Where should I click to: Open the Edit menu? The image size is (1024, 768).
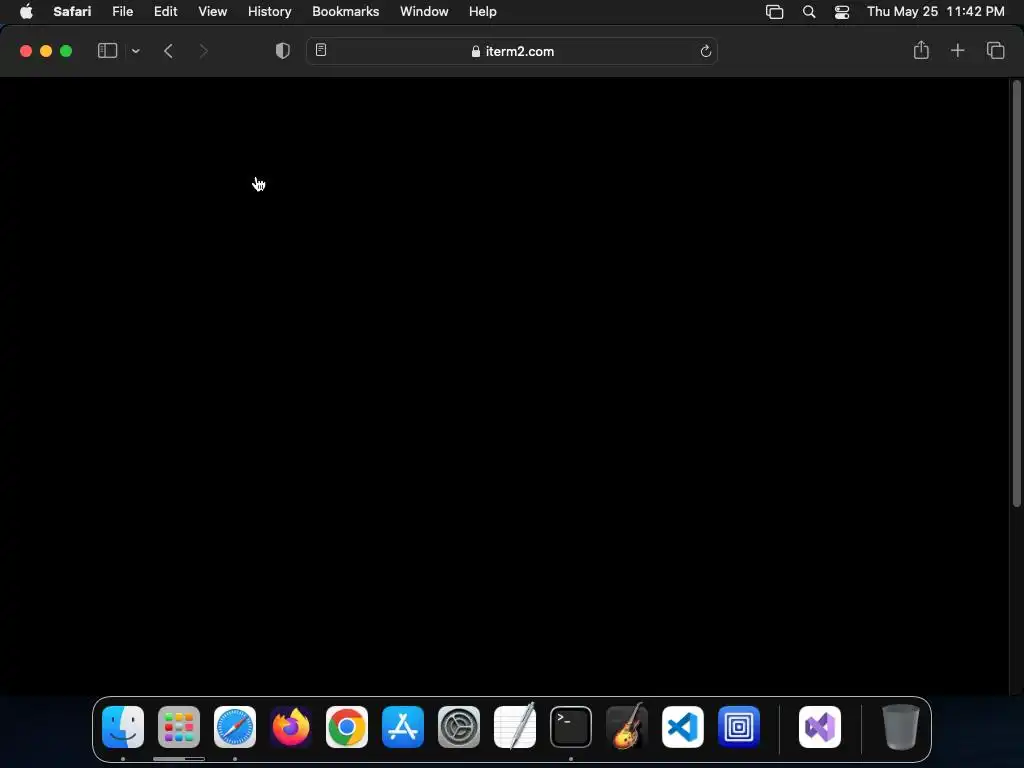(x=165, y=12)
